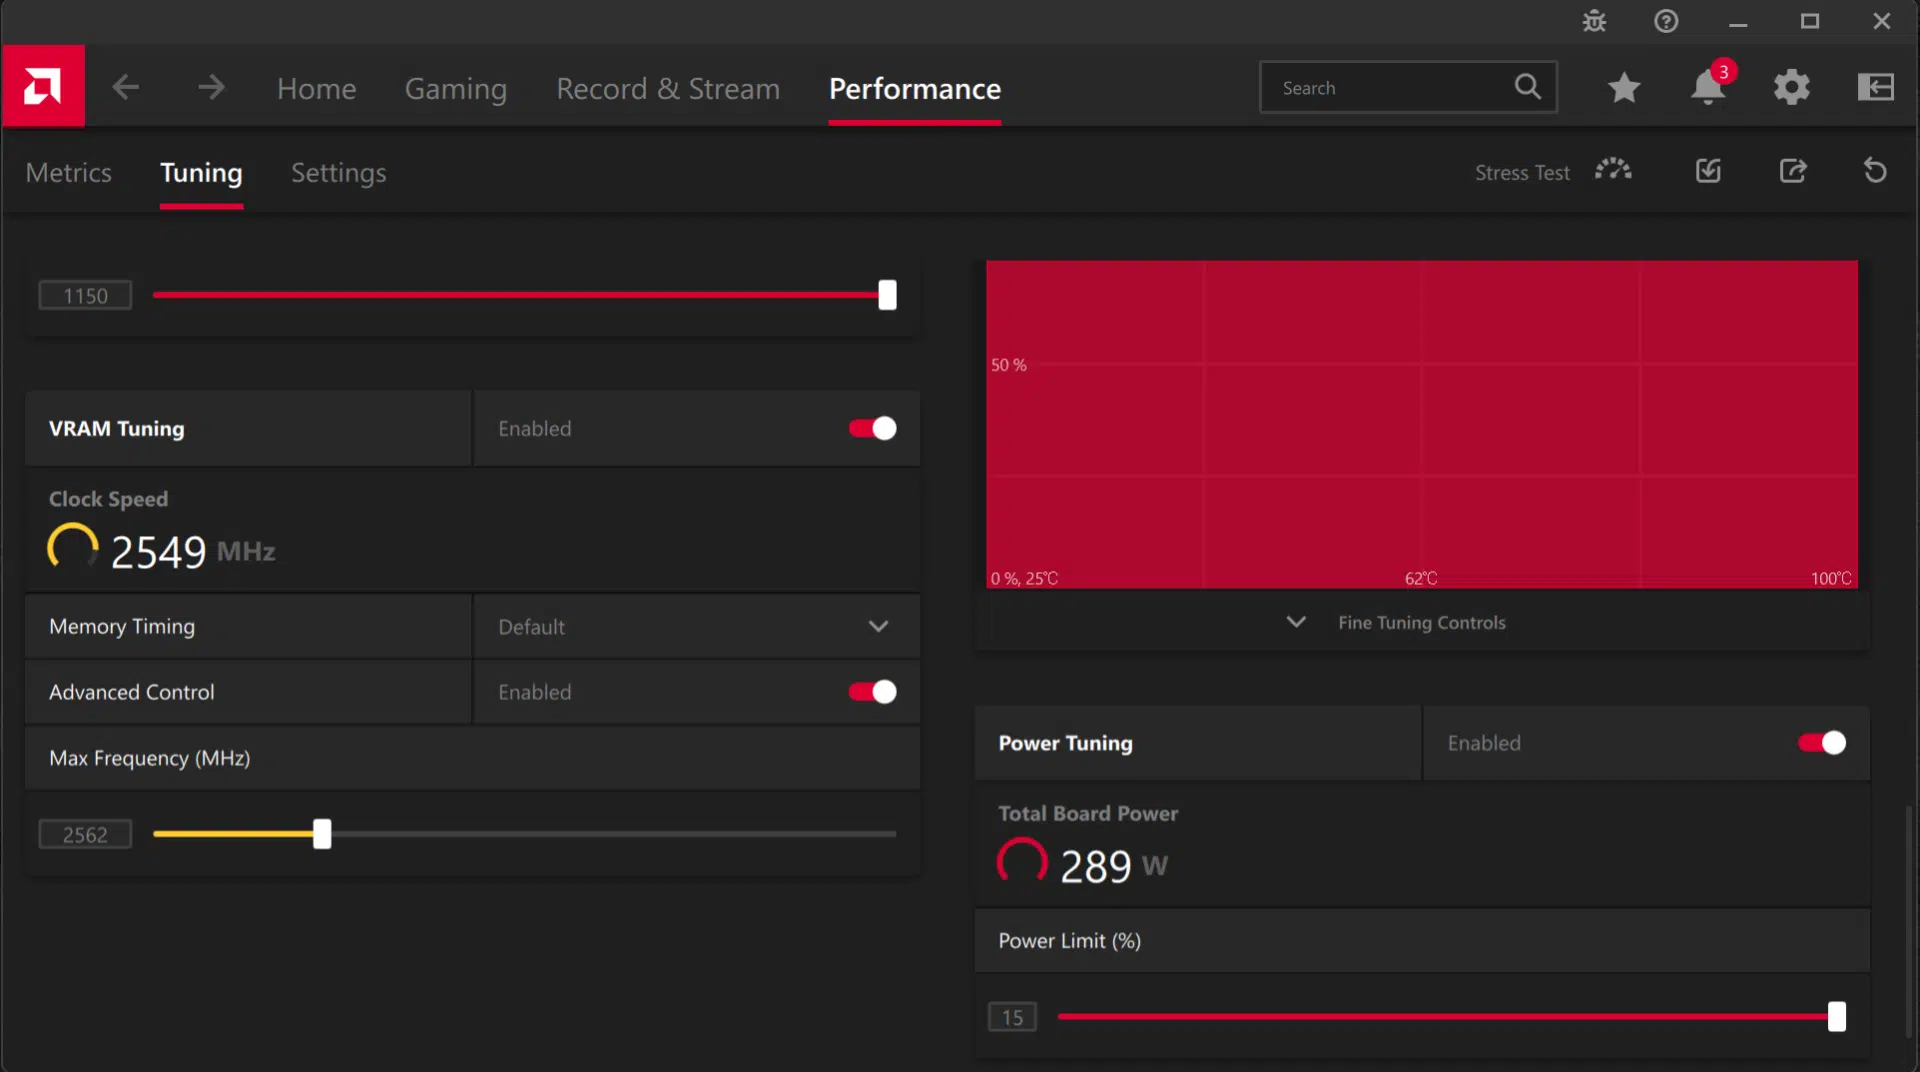1920x1072 pixels.
Task: Collapse the sidebar using the panel icon
Action: click(x=1876, y=87)
